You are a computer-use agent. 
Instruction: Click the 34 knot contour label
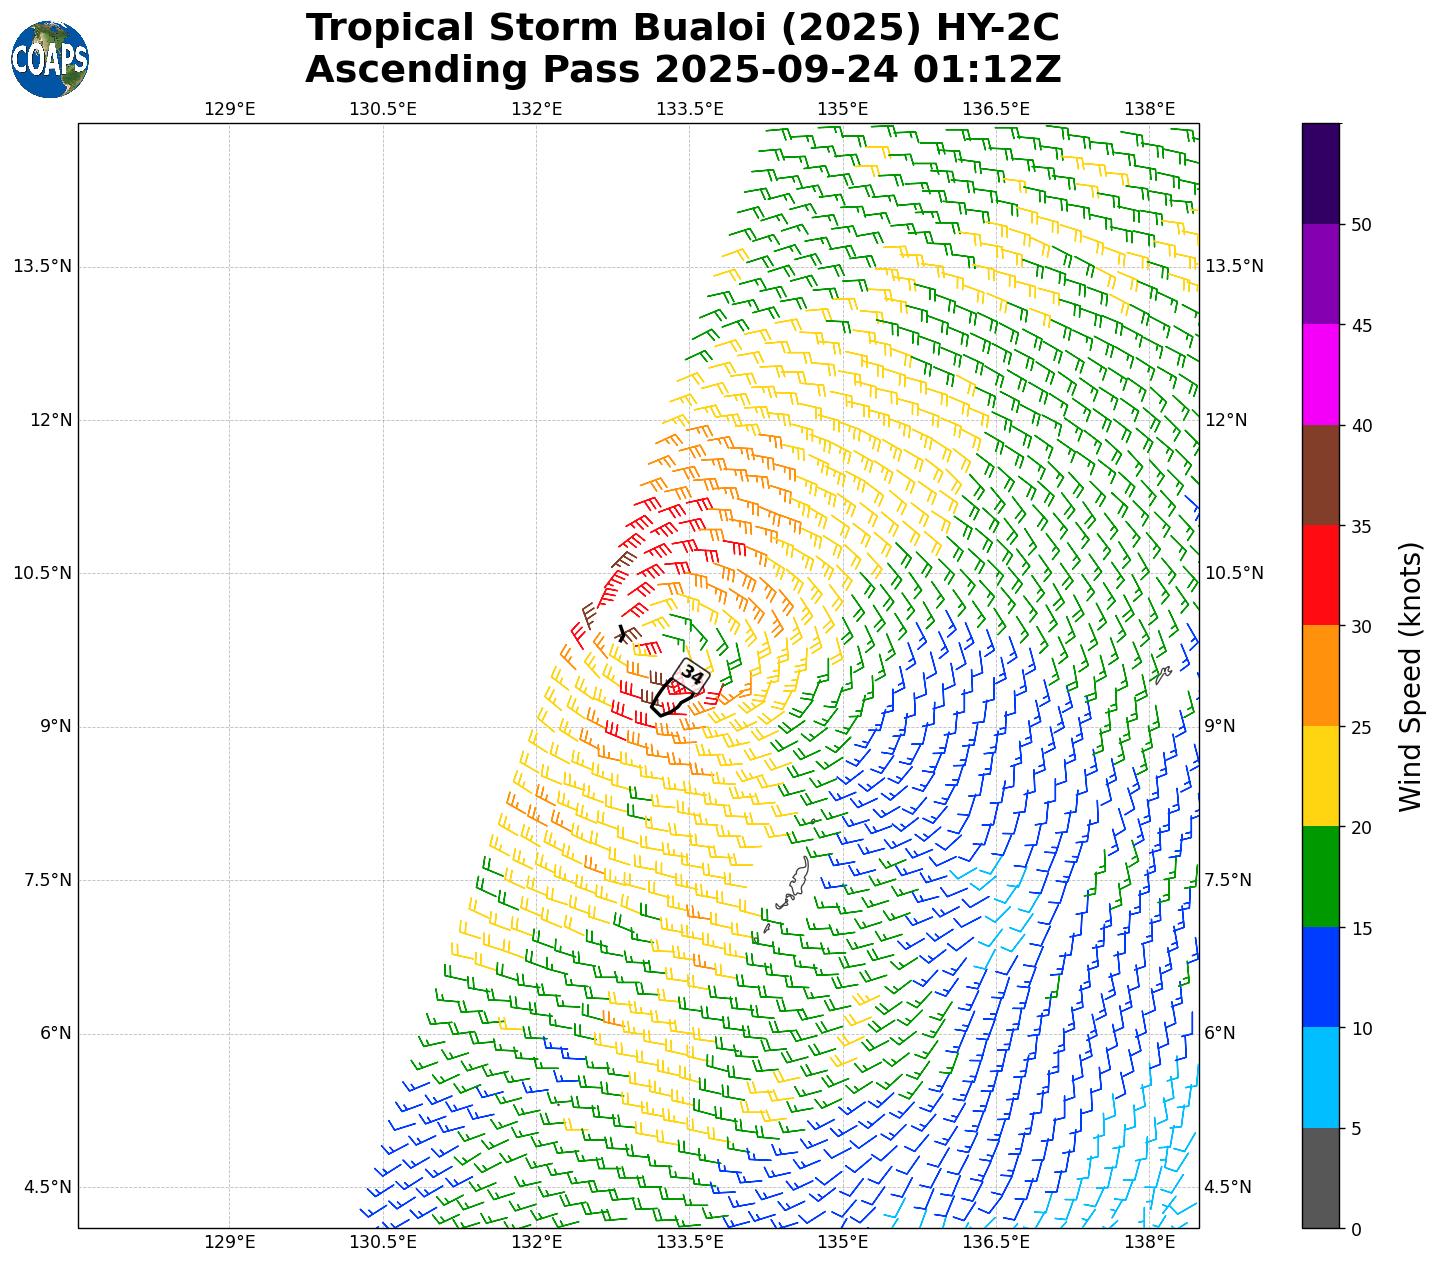tap(692, 675)
